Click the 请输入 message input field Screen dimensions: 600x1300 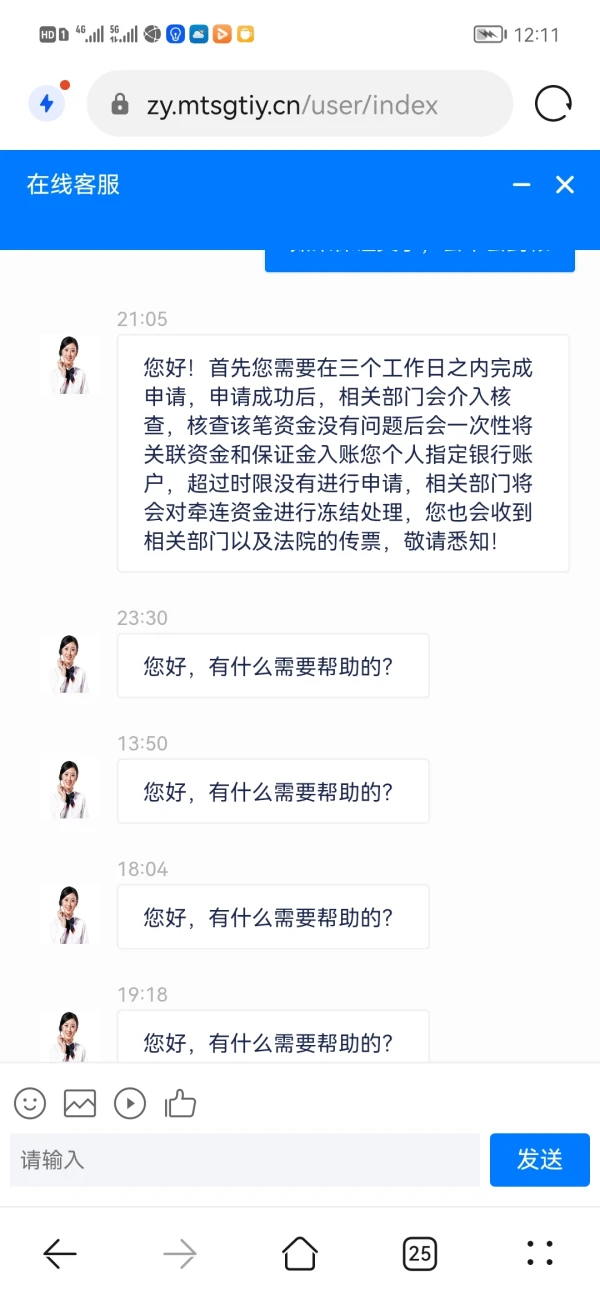(240, 1160)
